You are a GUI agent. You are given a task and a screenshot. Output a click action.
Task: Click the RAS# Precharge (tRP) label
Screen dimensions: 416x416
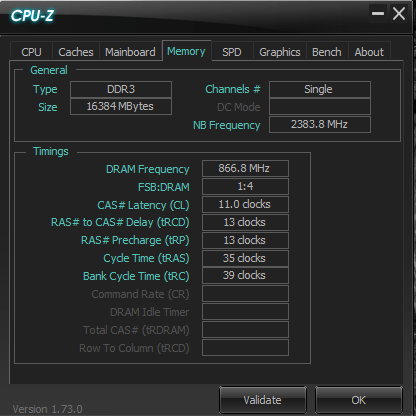click(135, 240)
